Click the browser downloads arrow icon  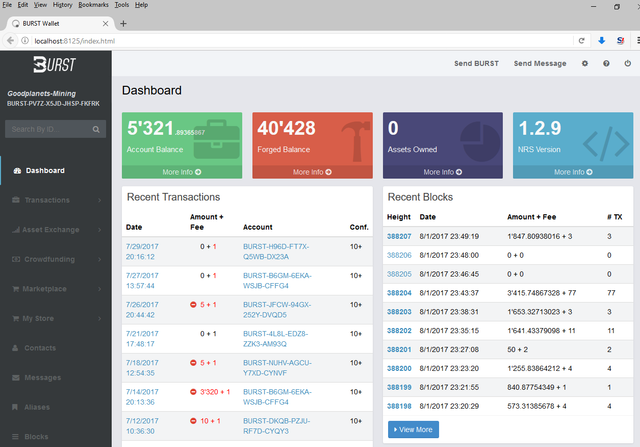(x=602, y=40)
